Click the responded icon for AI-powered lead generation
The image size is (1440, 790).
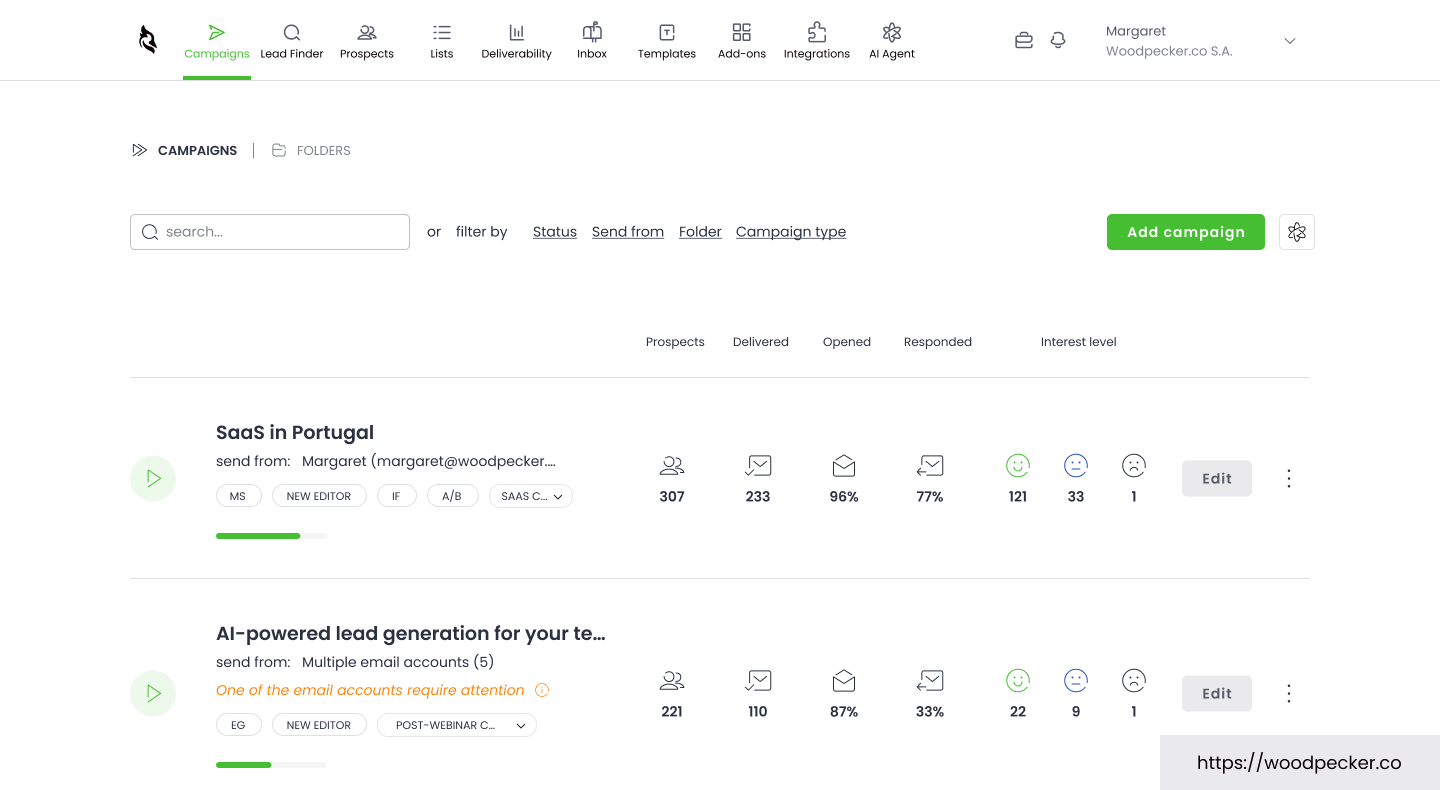pos(930,681)
